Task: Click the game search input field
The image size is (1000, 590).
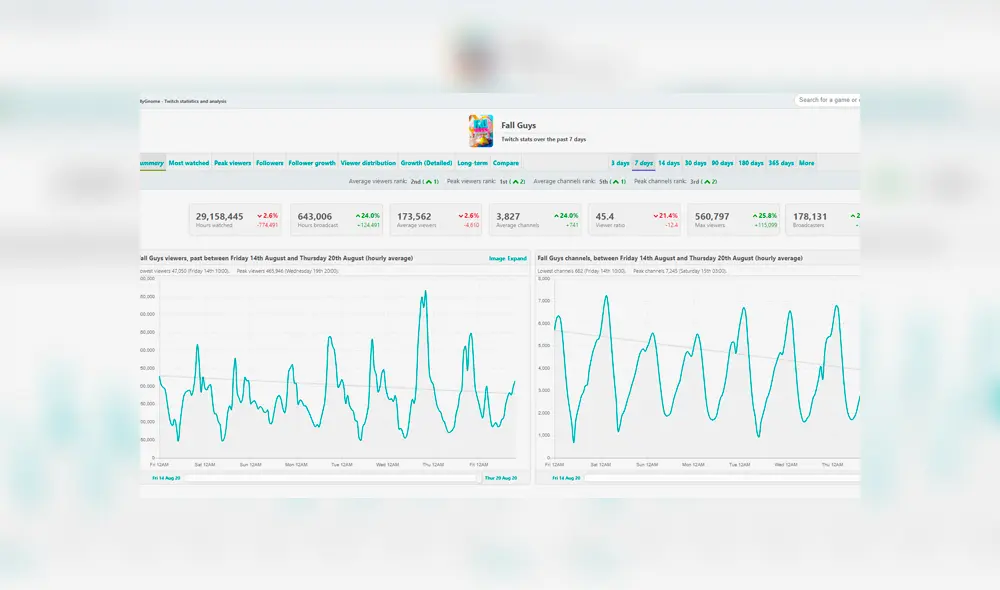Action: point(828,99)
